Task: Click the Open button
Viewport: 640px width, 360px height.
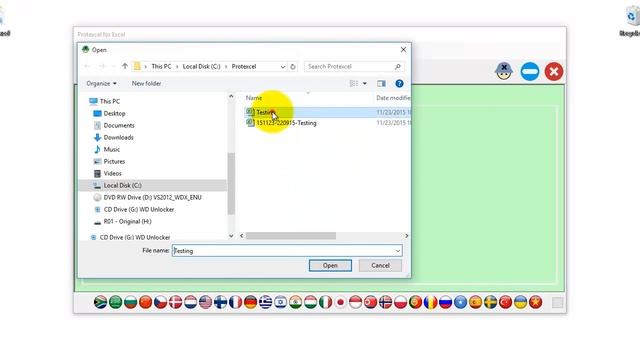Action: (330, 265)
